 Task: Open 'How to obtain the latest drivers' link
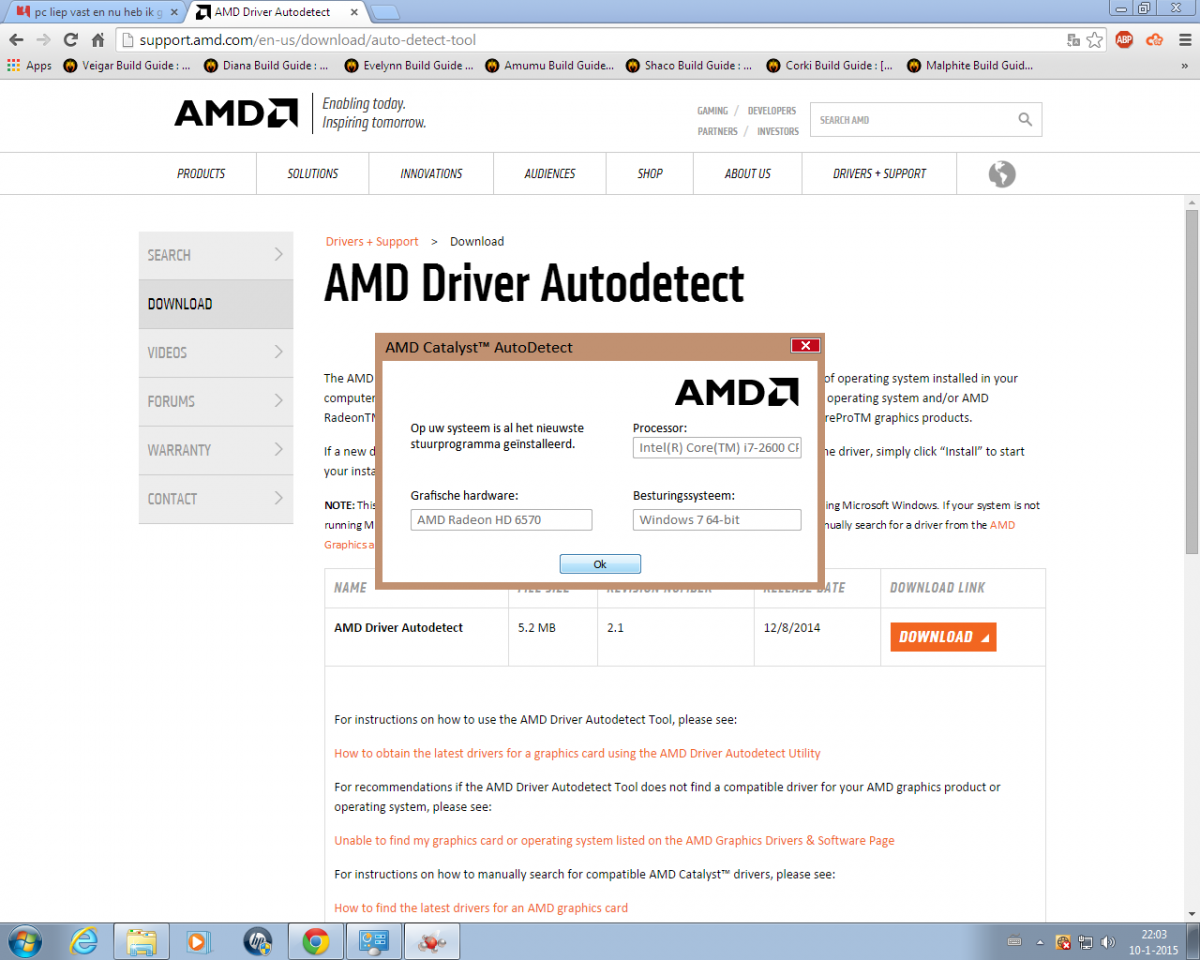click(x=577, y=753)
